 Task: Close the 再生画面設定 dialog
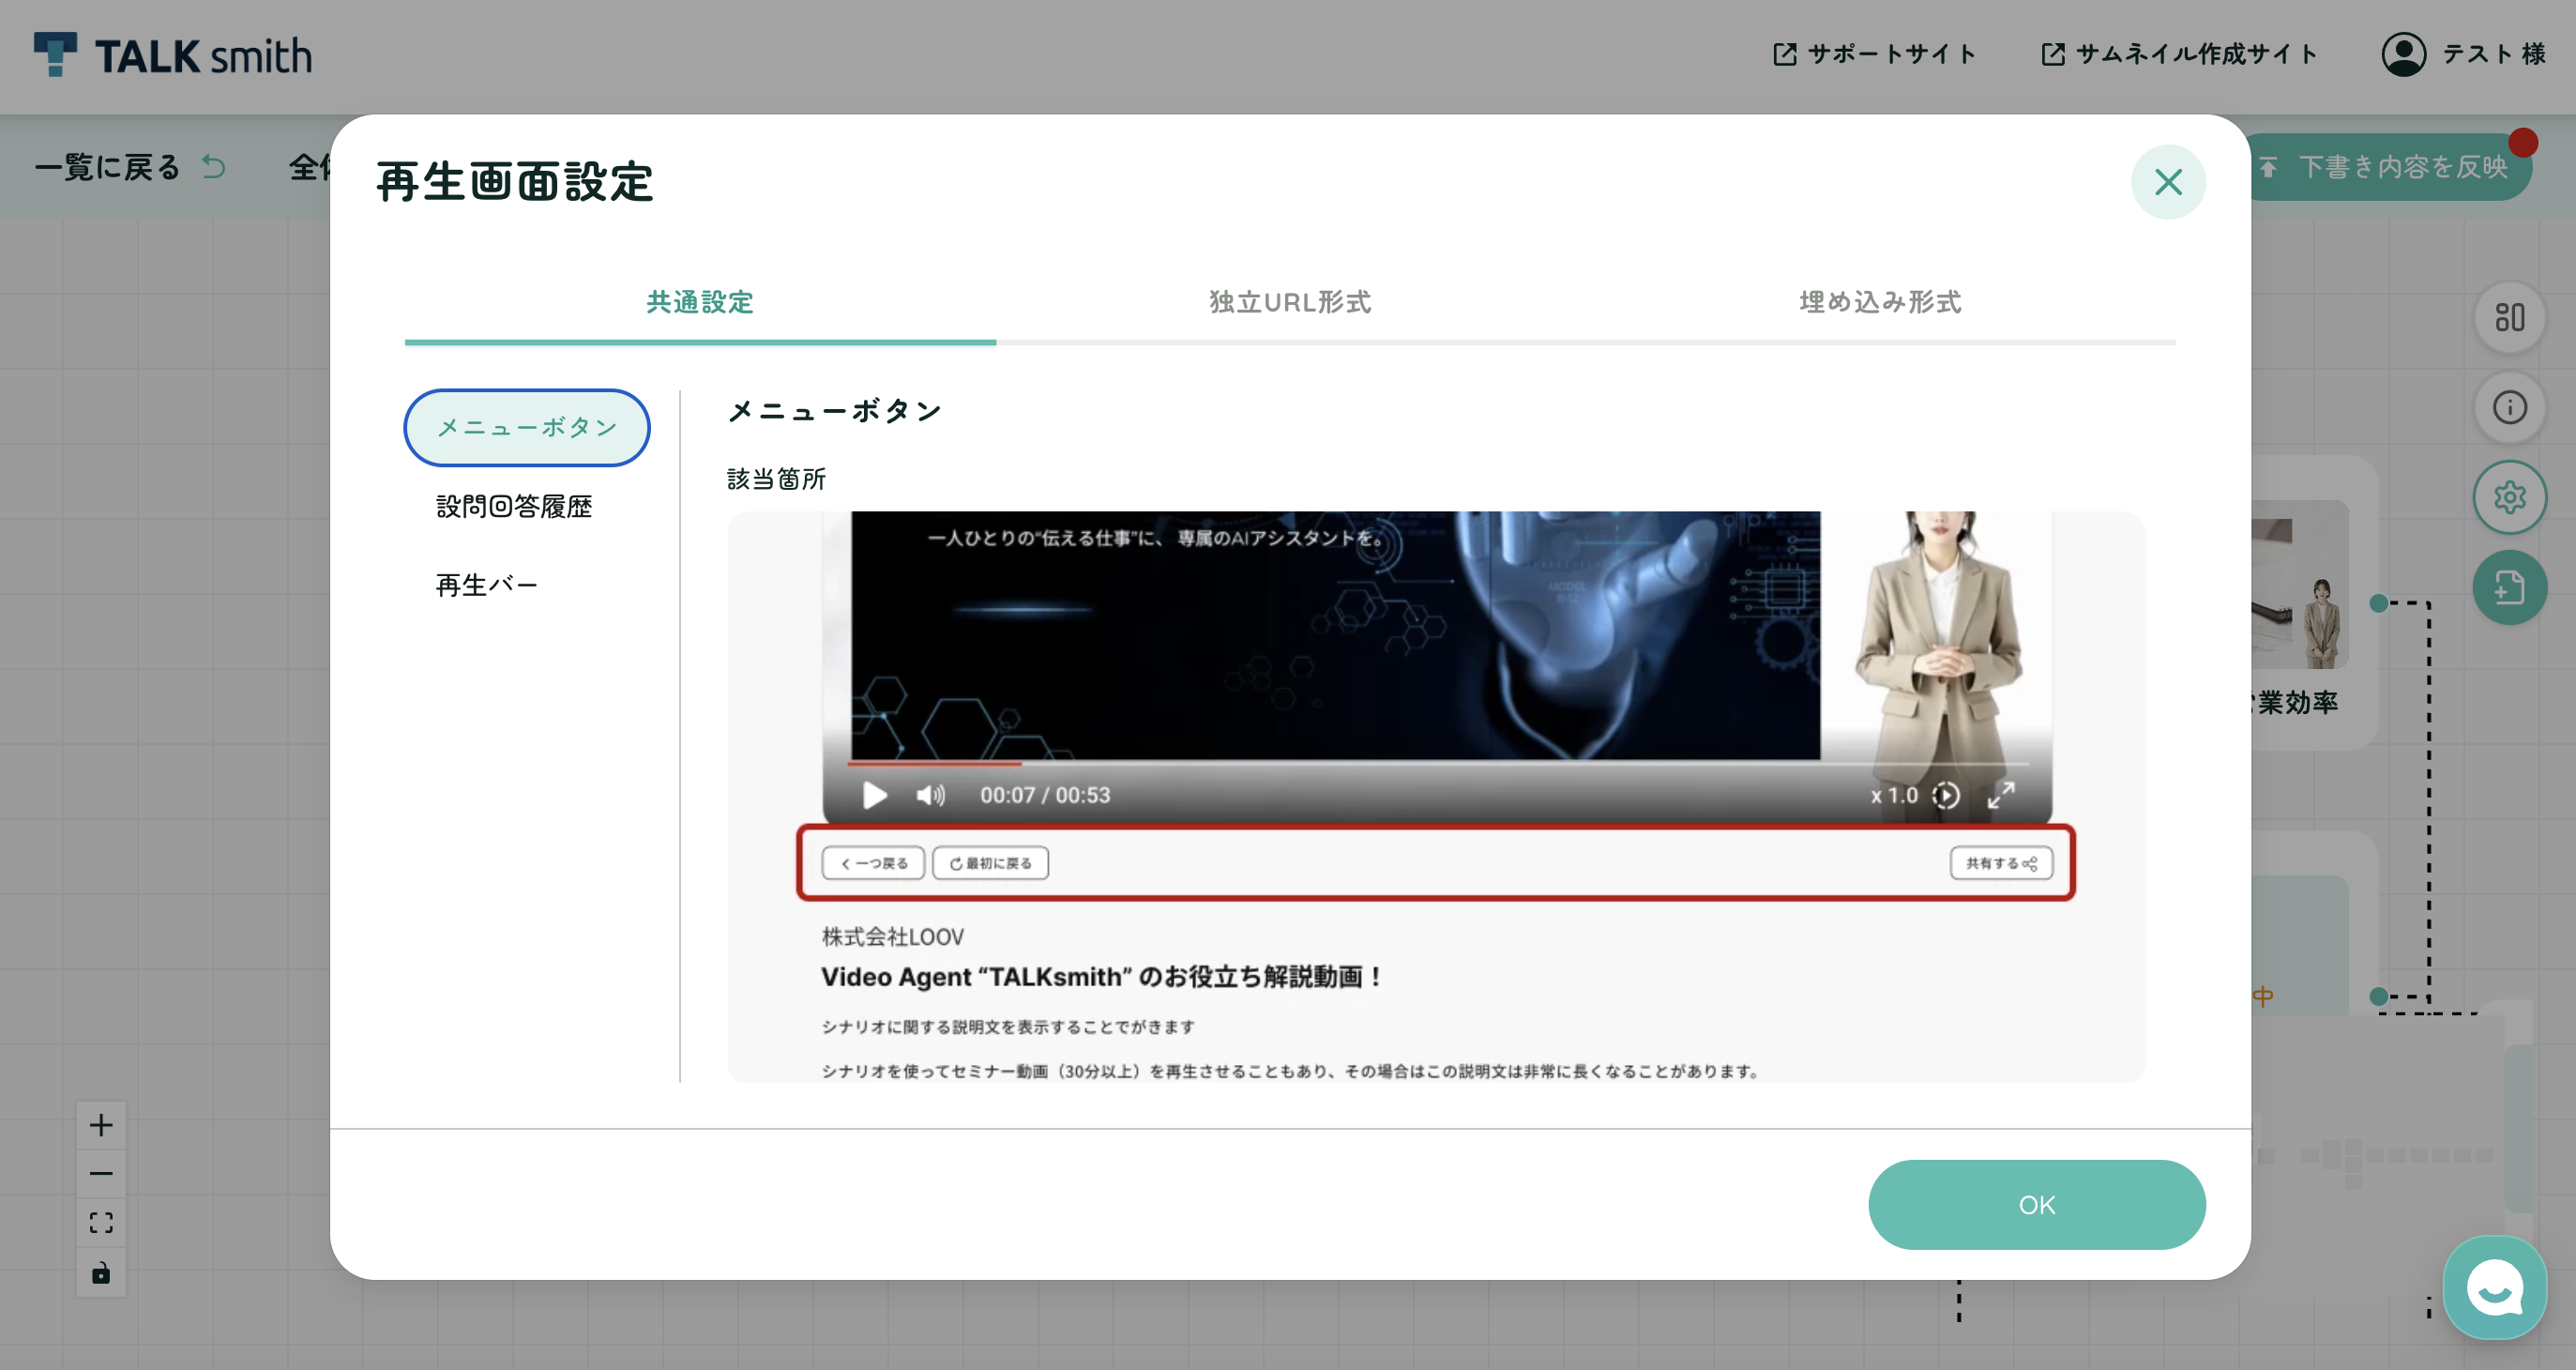pos(2168,182)
